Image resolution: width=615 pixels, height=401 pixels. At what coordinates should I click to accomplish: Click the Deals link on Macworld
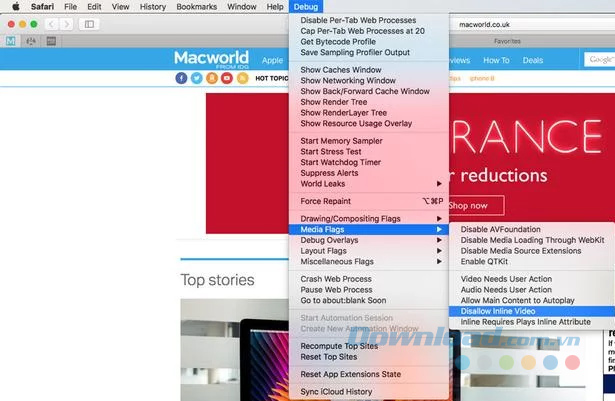coord(533,60)
